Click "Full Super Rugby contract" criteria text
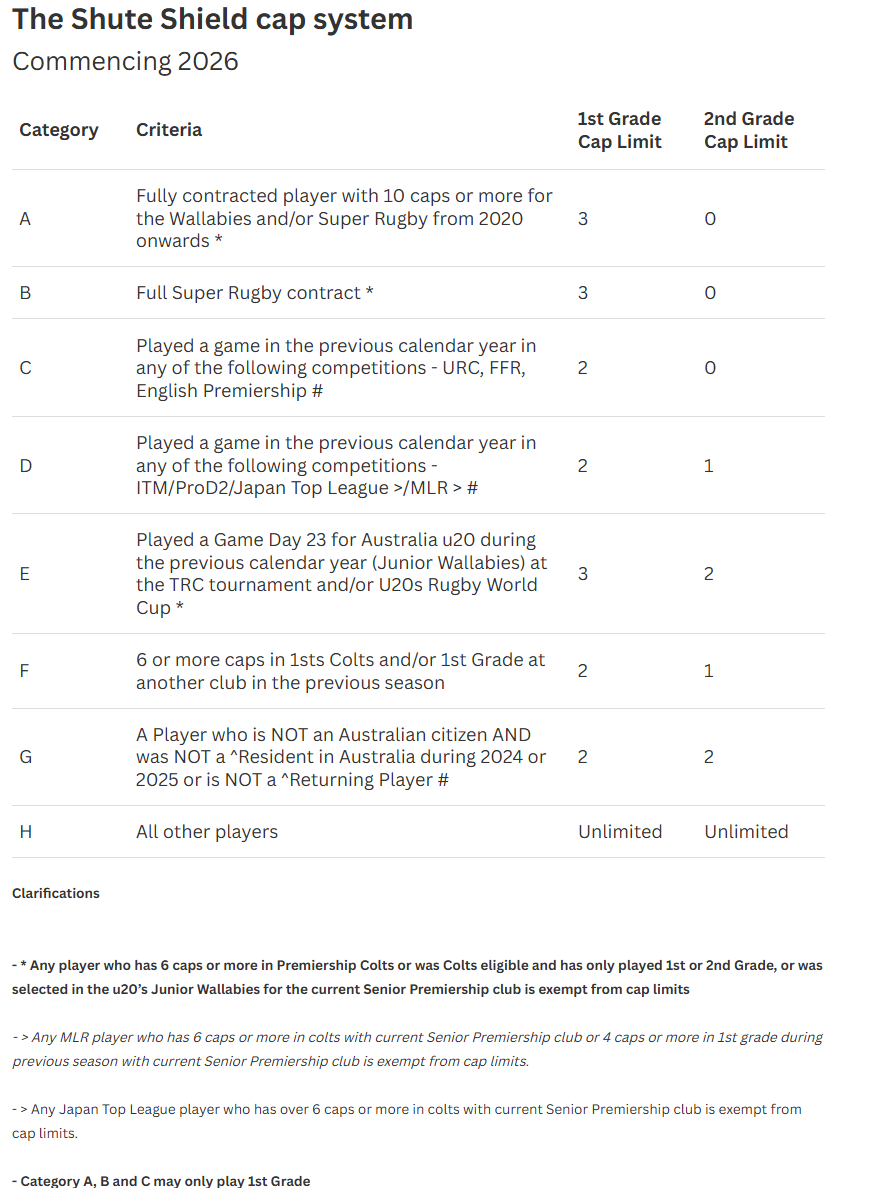Image resolution: width=883 pixels, height=1188 pixels. click(255, 293)
